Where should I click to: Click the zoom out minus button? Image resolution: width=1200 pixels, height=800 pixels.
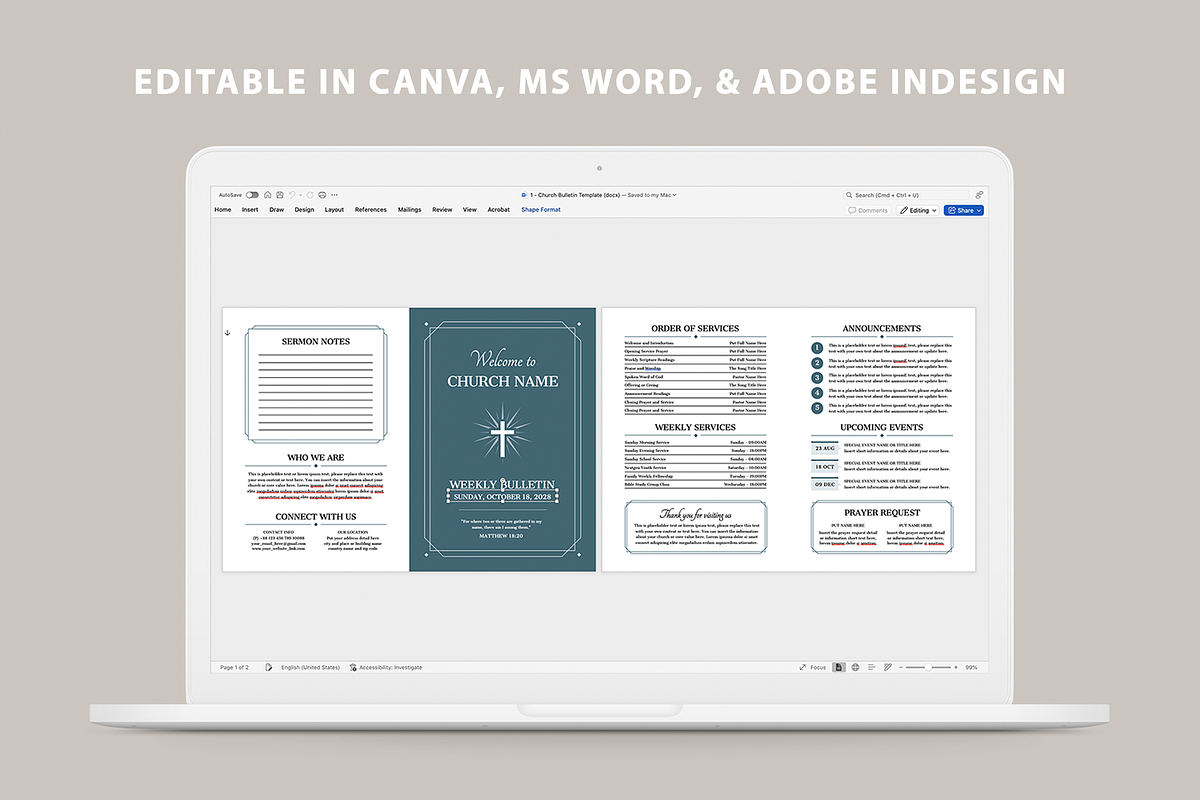pos(901,667)
